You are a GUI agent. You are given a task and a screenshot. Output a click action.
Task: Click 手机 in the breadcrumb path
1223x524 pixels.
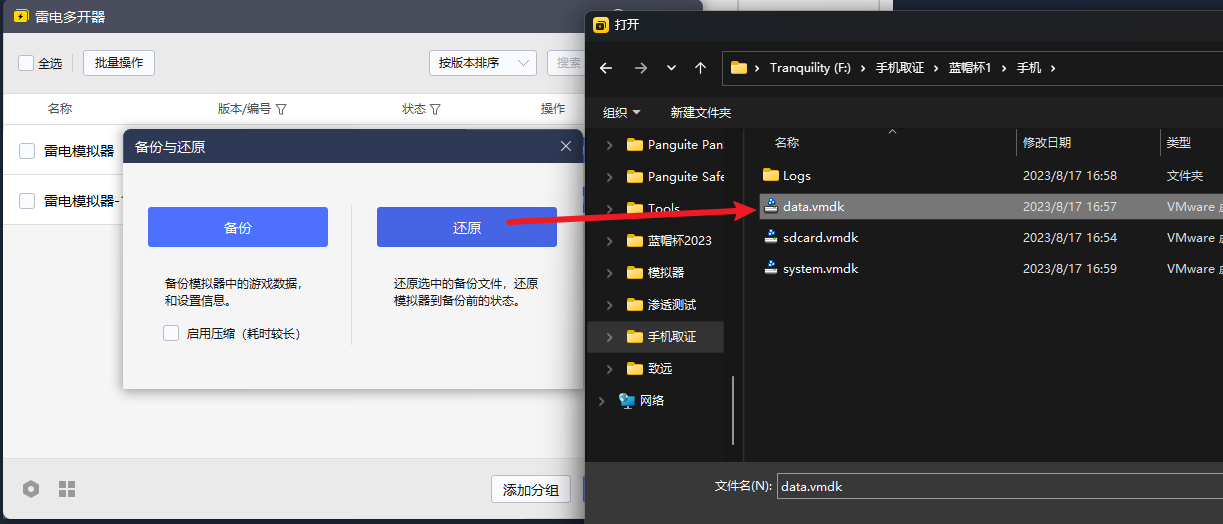[x=1029, y=68]
